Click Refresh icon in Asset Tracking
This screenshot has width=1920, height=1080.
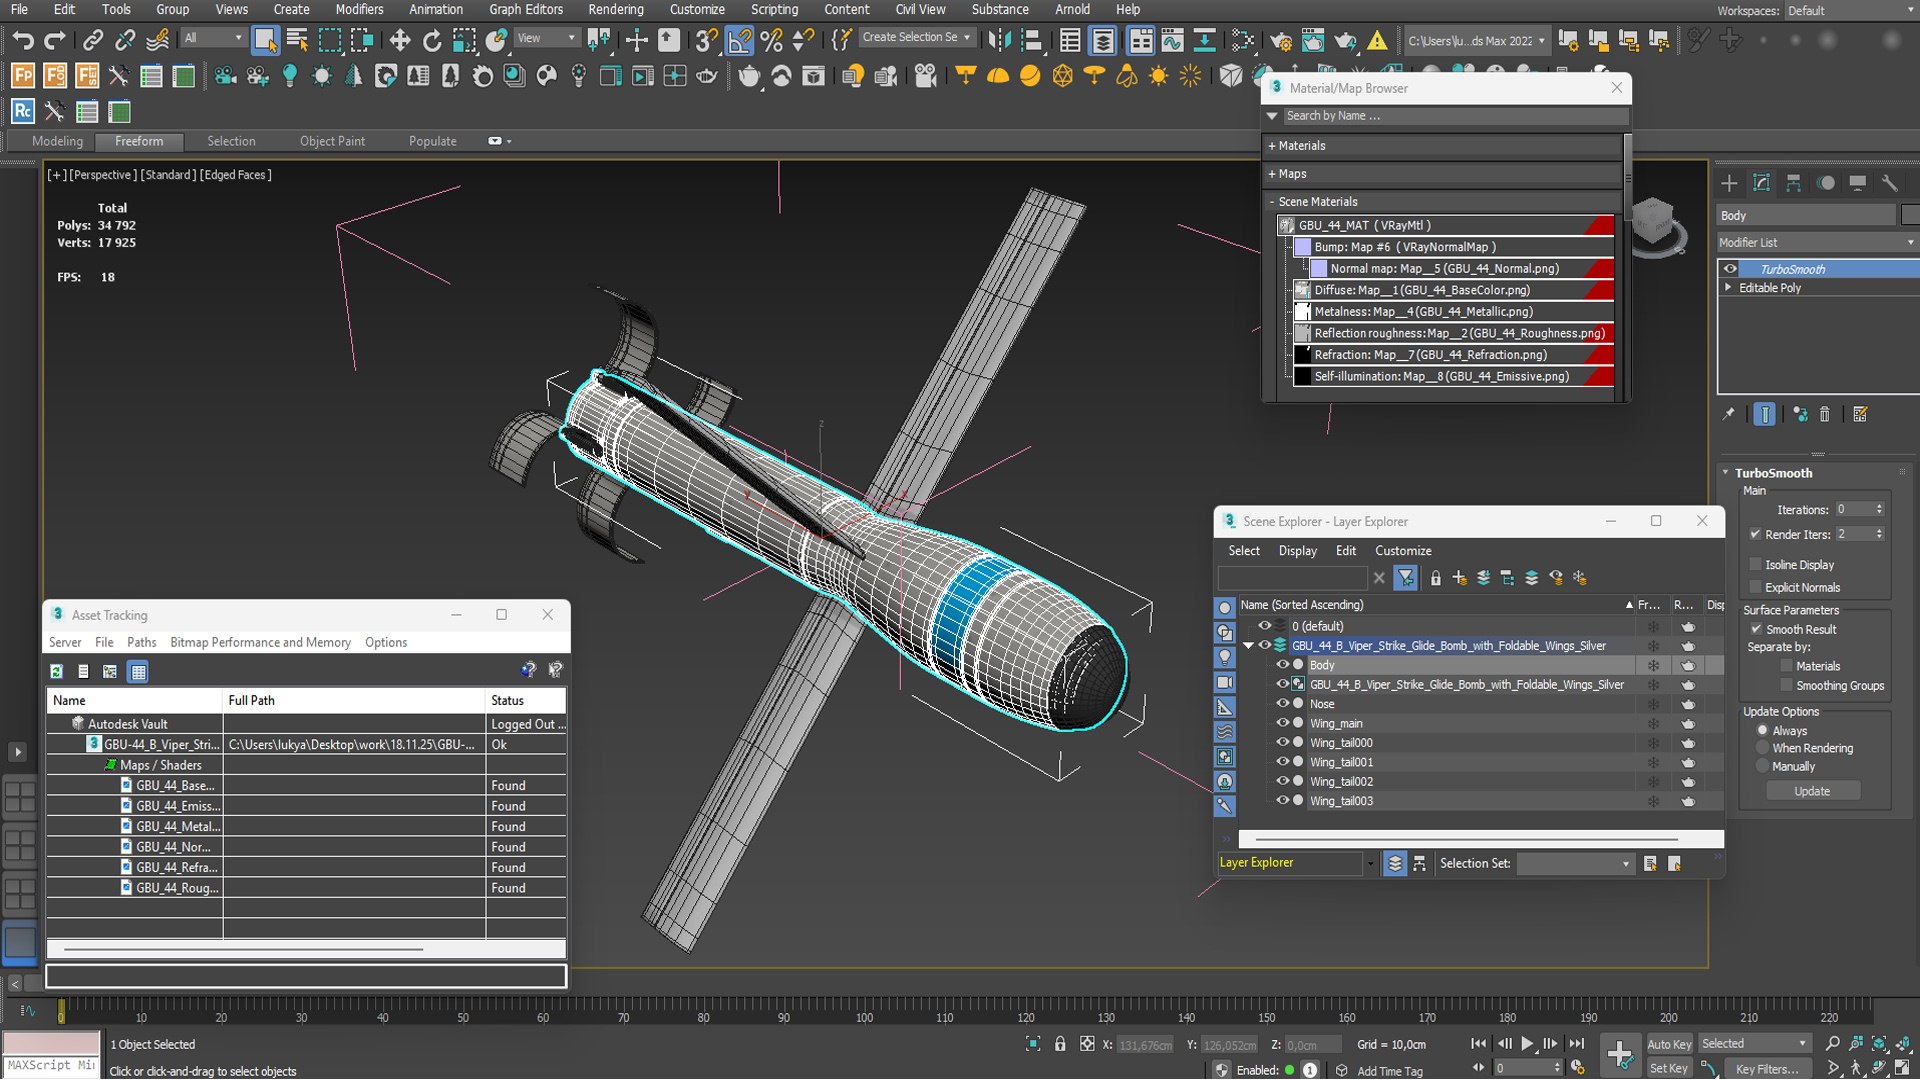[x=57, y=671]
